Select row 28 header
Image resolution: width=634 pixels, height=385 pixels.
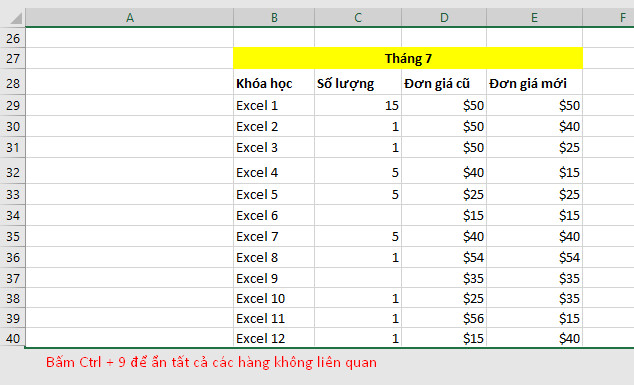point(13,83)
